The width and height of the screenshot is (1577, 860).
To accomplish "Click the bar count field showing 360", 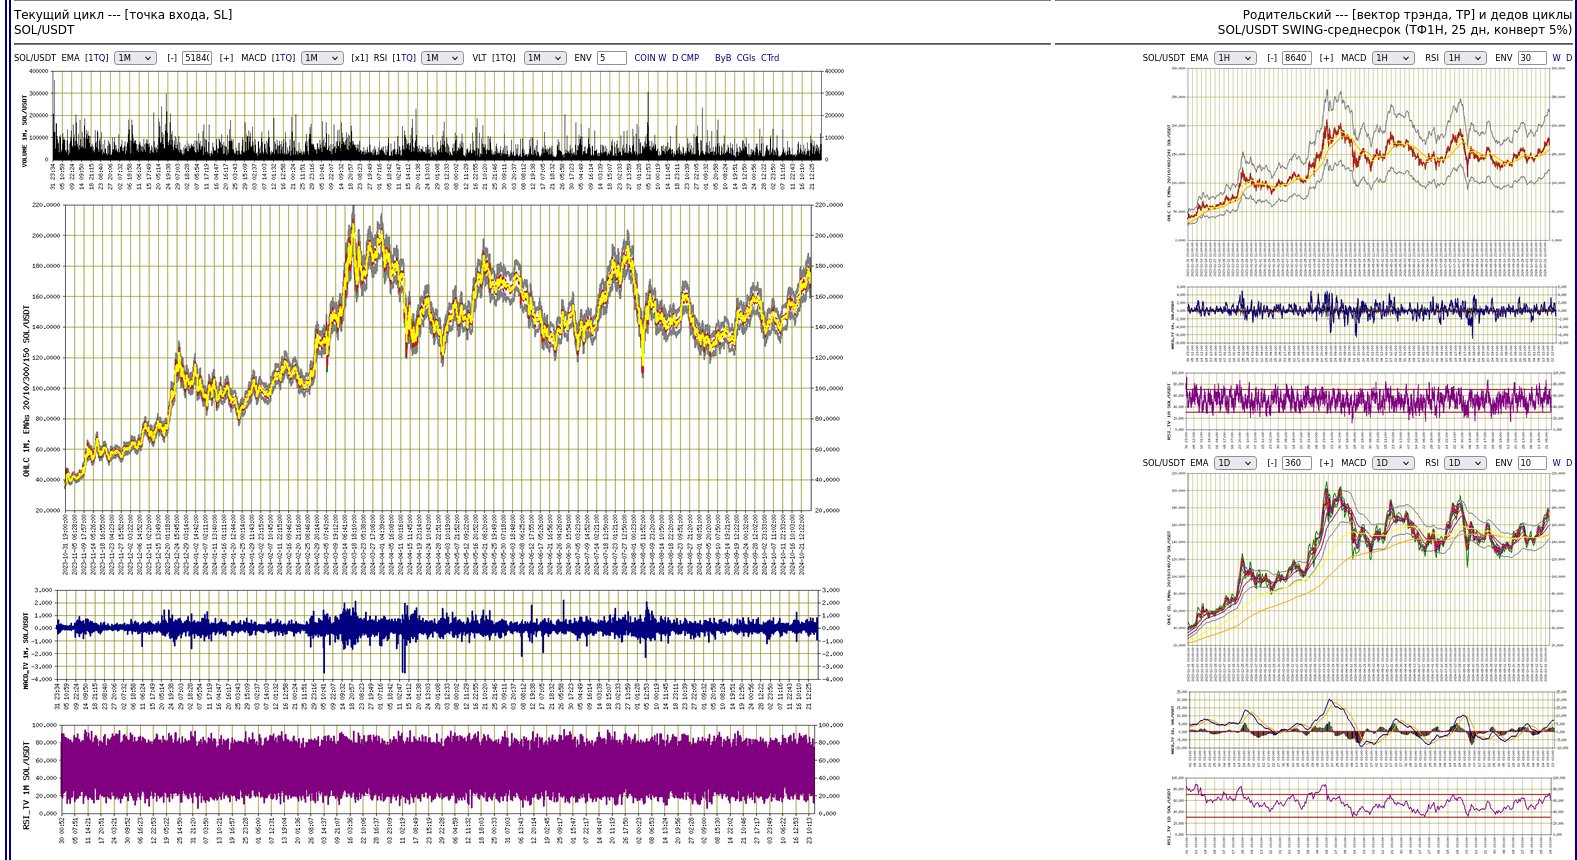I will (1296, 463).
